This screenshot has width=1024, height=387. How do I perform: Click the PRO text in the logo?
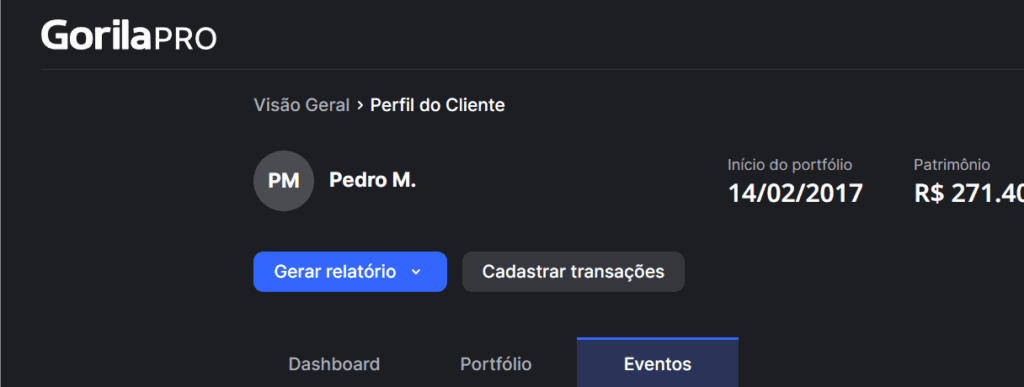coord(185,39)
